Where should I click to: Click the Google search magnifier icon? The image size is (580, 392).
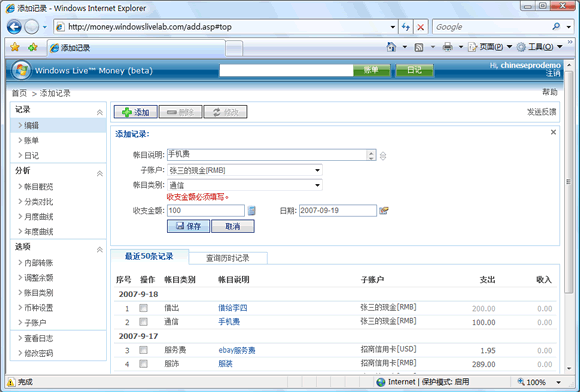point(556,27)
